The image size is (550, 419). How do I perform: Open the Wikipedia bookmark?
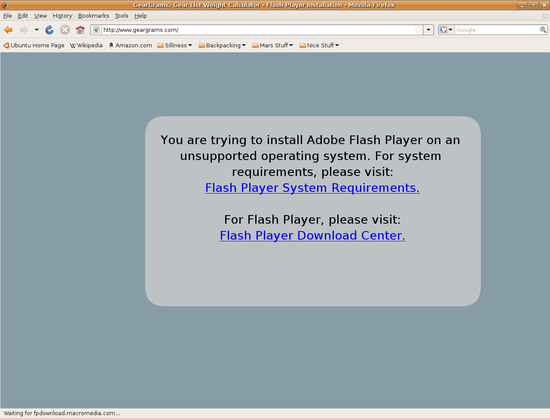tap(86, 45)
